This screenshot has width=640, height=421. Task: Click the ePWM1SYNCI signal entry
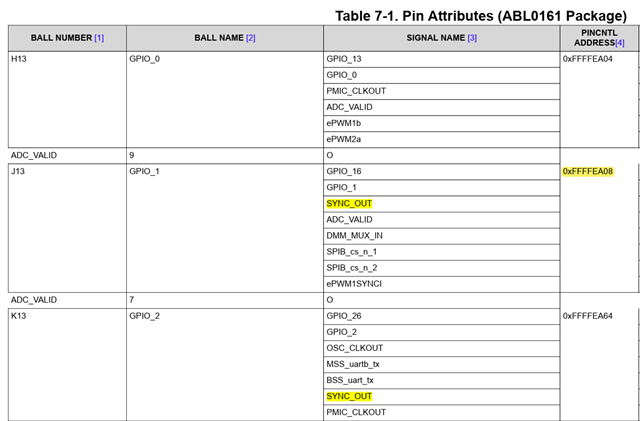tap(353, 283)
